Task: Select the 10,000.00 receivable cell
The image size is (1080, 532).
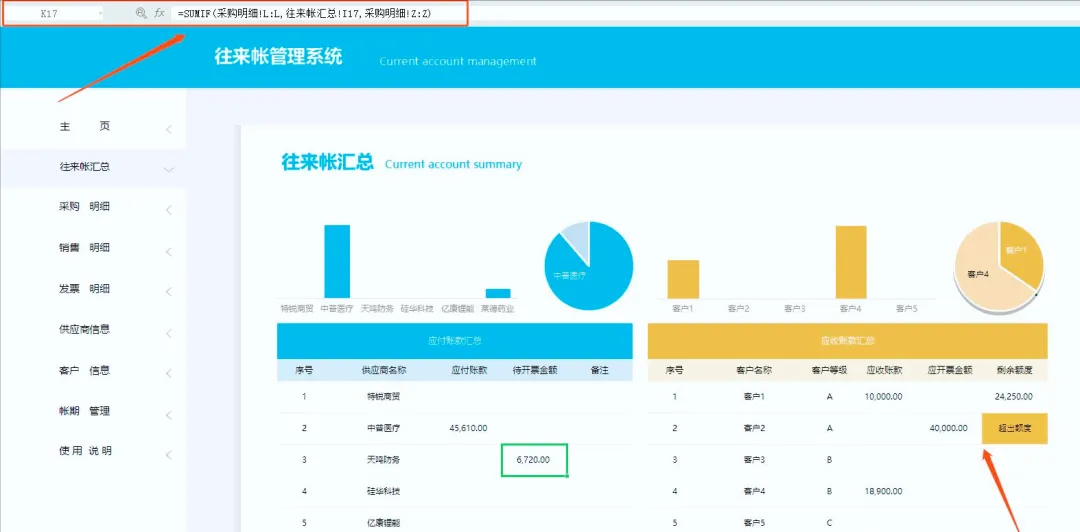Action: pos(883,396)
